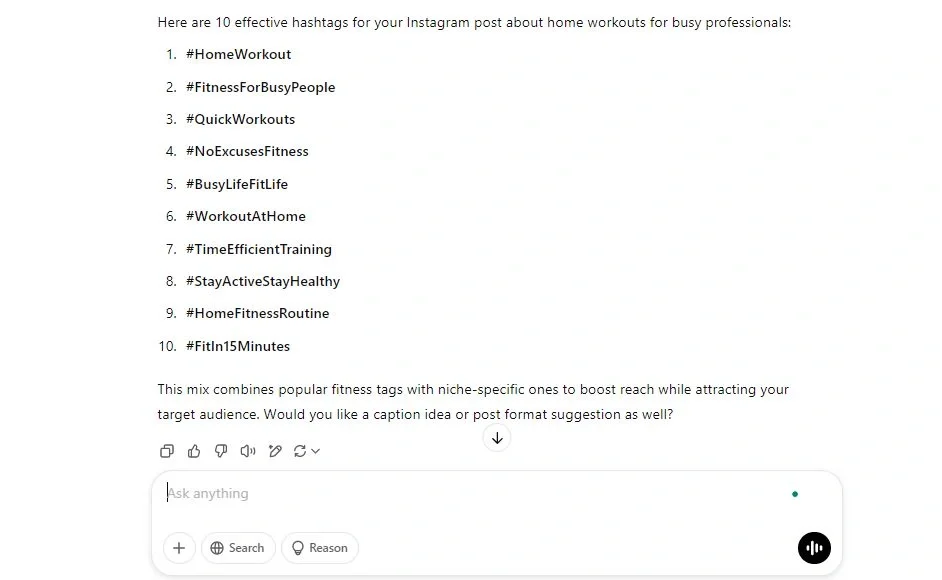Screen dimensions: 942x580
Task: Copy the hashtag response to clipboard
Action: (167, 451)
